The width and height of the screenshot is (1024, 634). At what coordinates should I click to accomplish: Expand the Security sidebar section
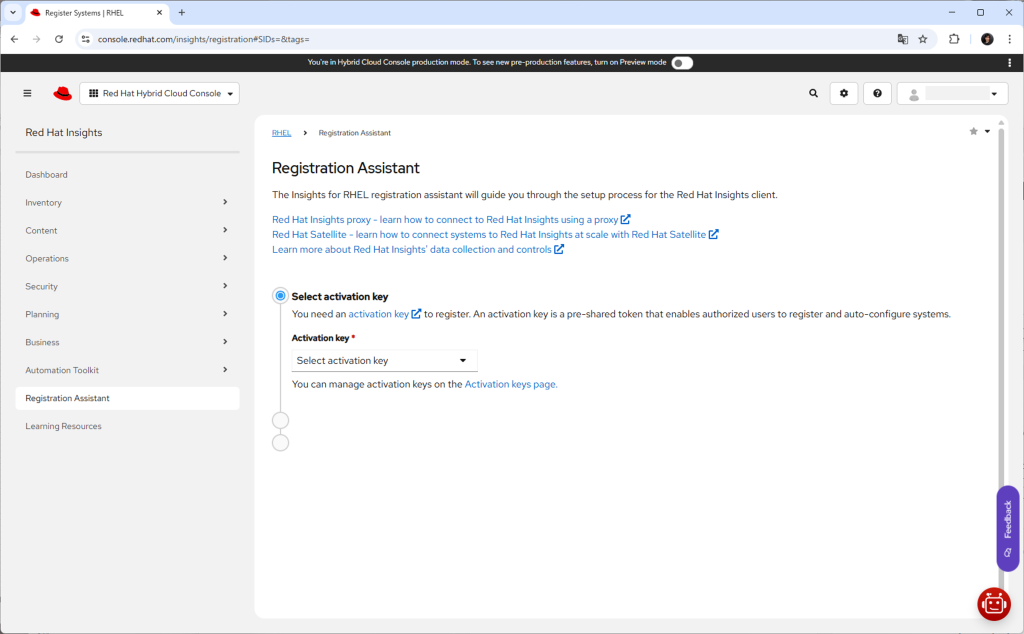pyautogui.click(x=127, y=286)
